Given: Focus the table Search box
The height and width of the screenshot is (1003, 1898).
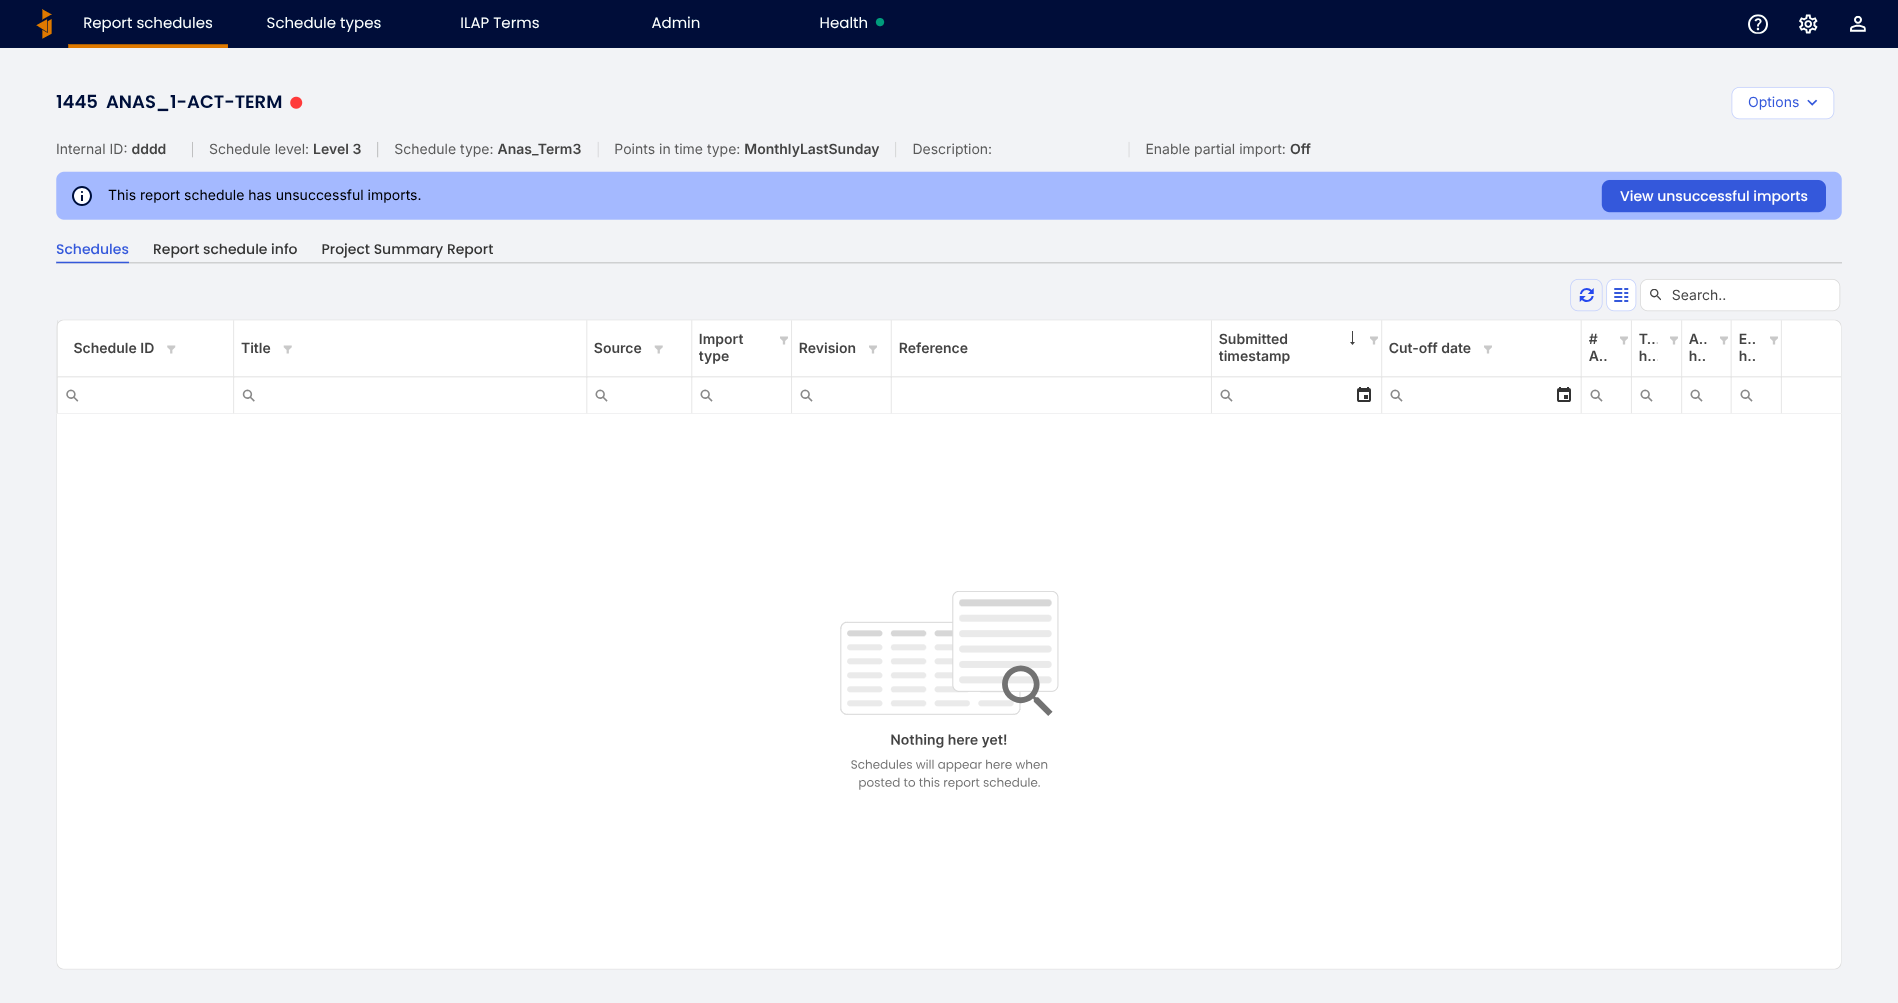Looking at the screenshot, I should pos(1740,295).
